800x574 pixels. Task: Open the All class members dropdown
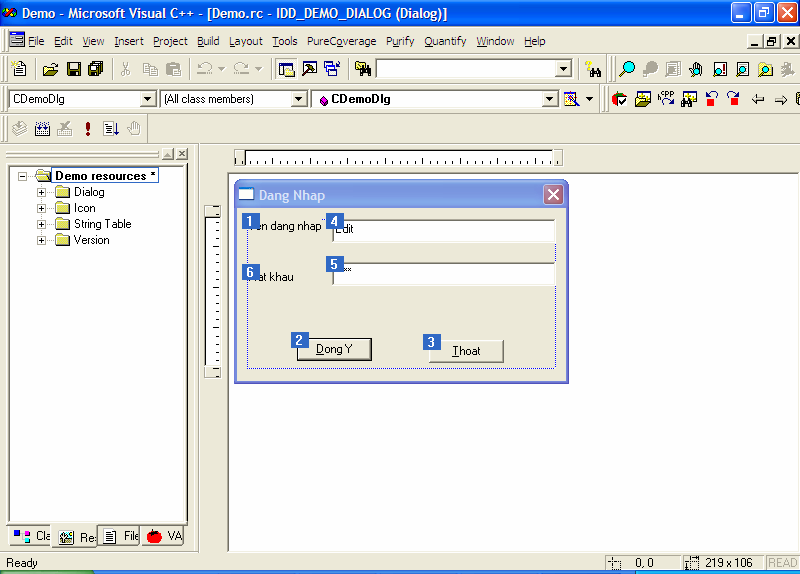coord(298,99)
